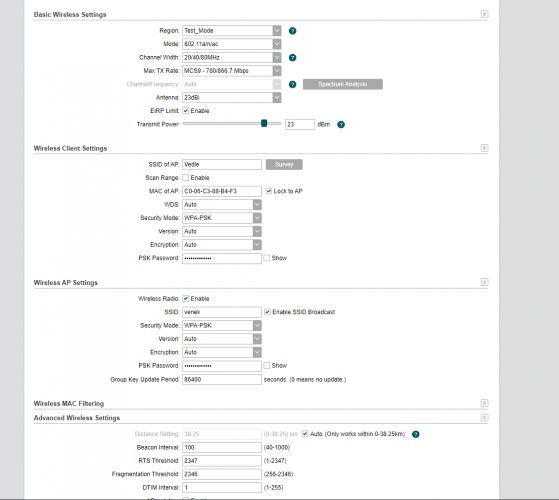Open the Region dropdown
Screen dimensions: 559x500
(x=232, y=31)
